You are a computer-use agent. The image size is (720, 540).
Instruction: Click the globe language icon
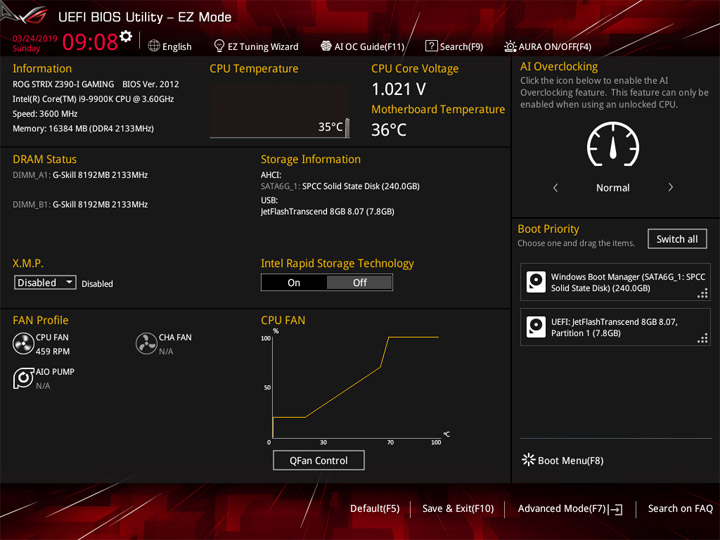click(154, 46)
